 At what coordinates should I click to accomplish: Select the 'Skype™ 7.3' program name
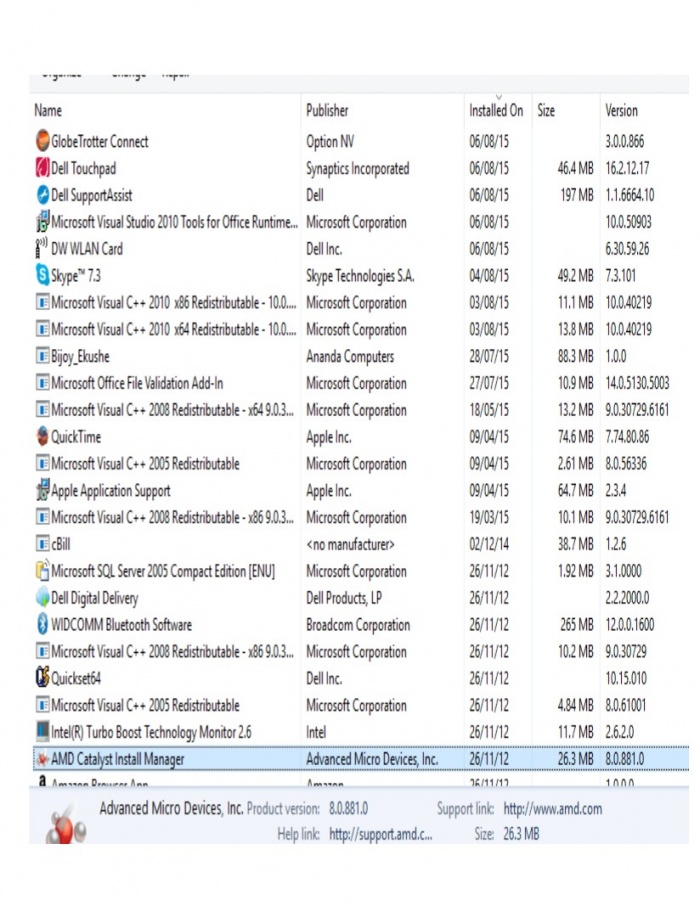(x=76, y=276)
